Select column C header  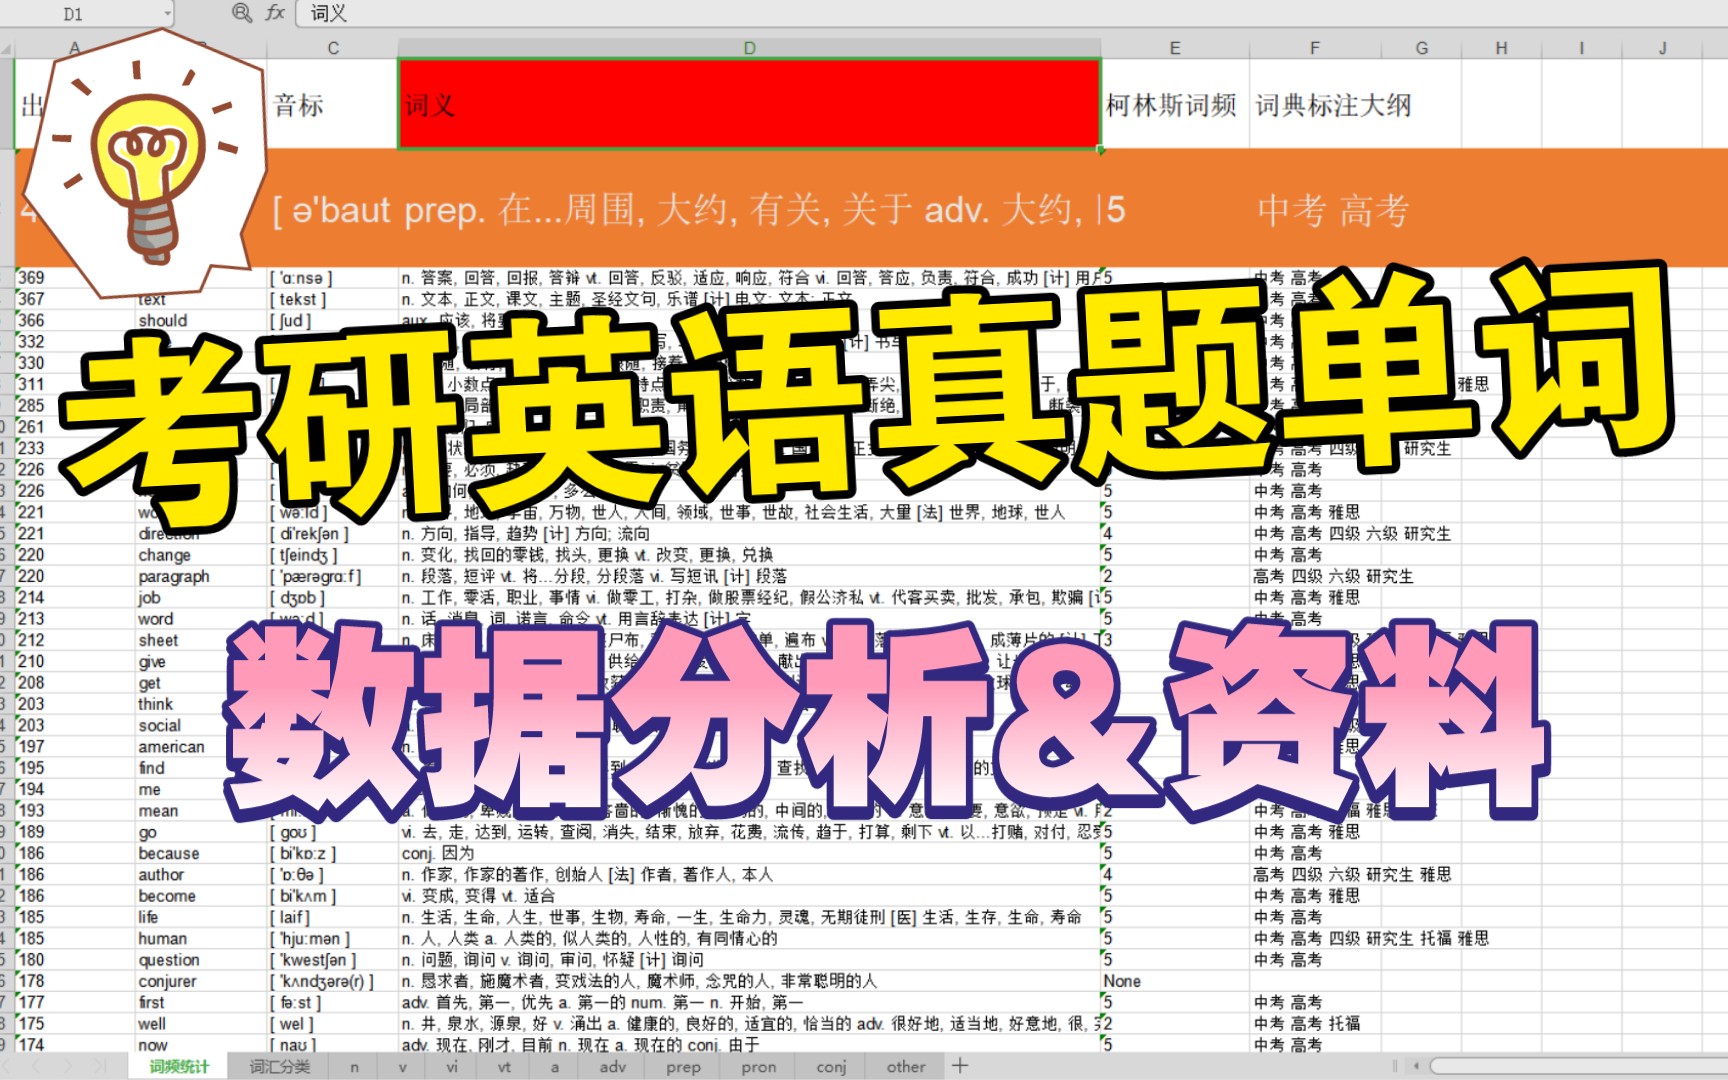coord(333,48)
